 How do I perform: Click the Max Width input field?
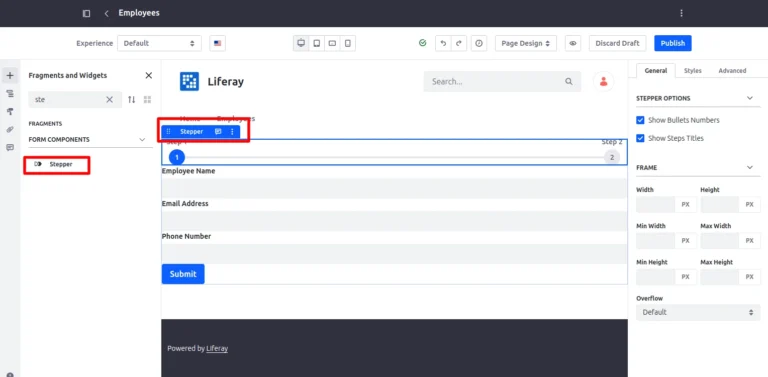click(x=720, y=241)
